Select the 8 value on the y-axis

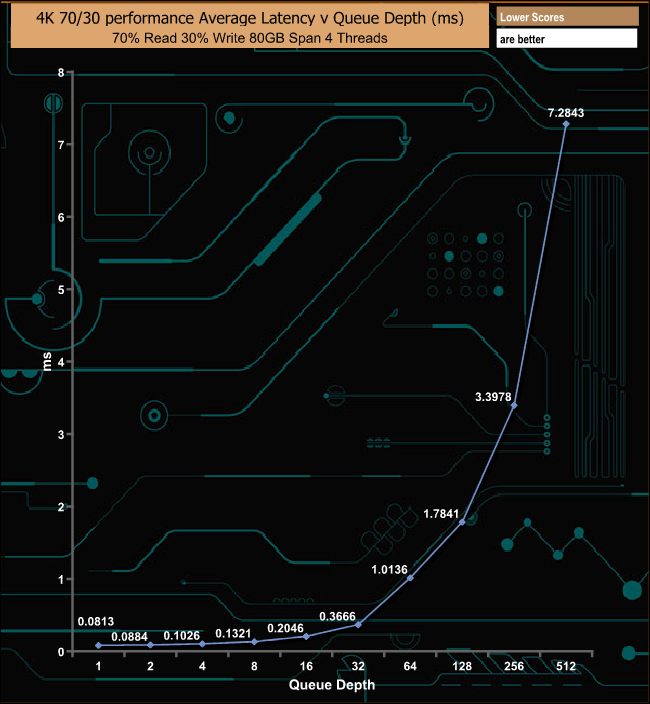61,73
